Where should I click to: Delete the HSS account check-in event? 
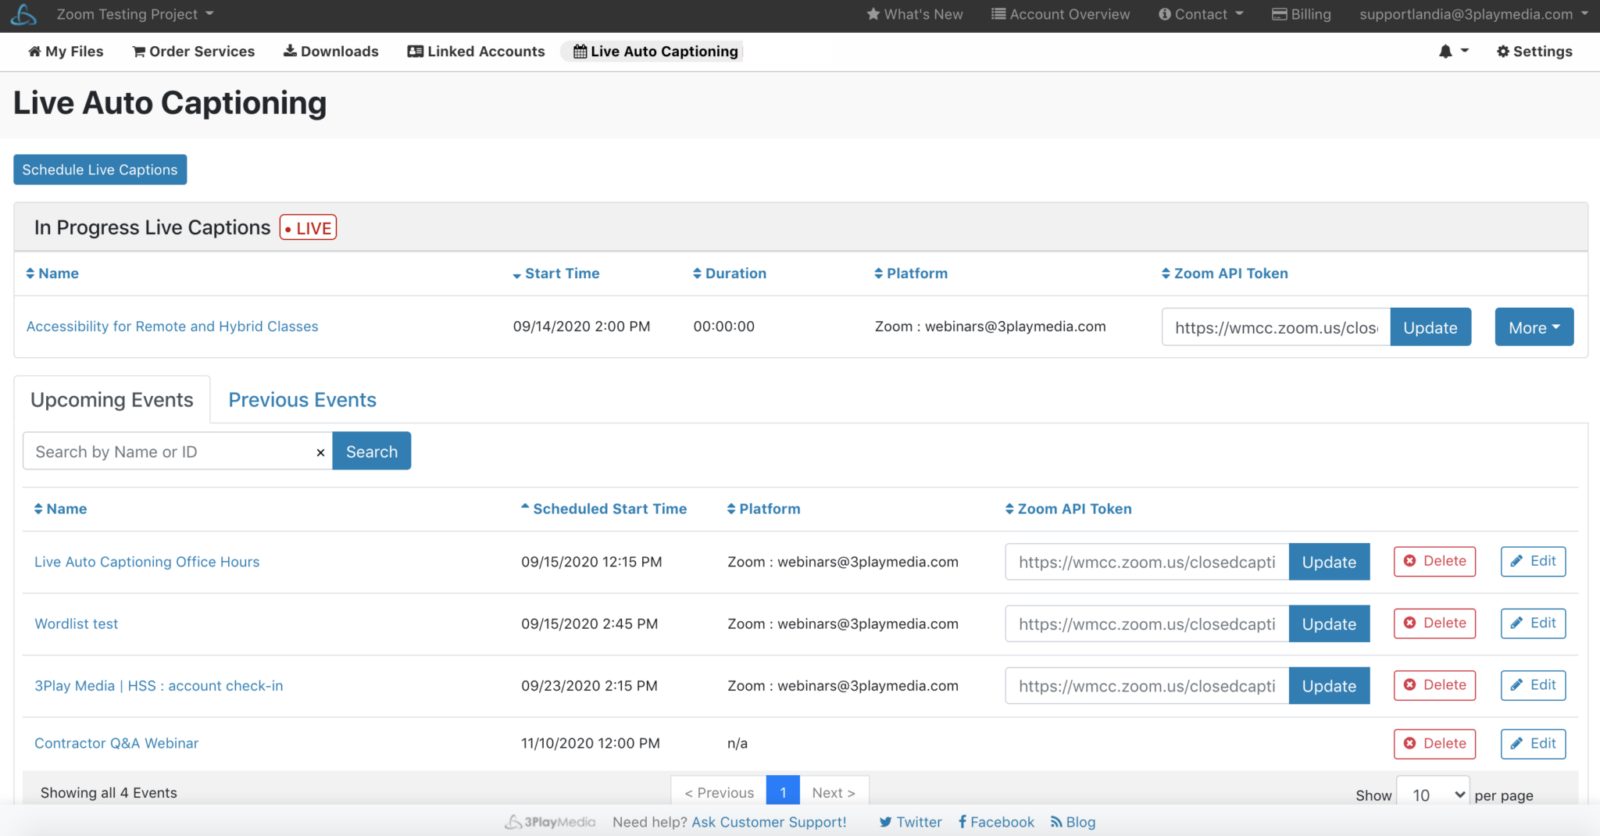coord(1435,685)
